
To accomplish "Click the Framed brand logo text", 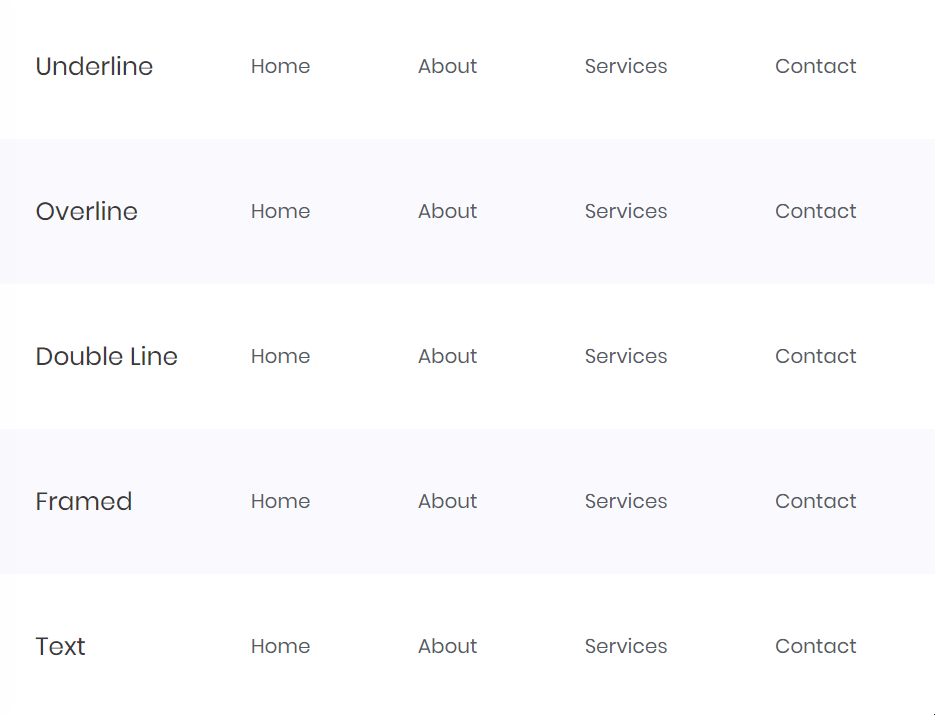I will pos(84,501).
